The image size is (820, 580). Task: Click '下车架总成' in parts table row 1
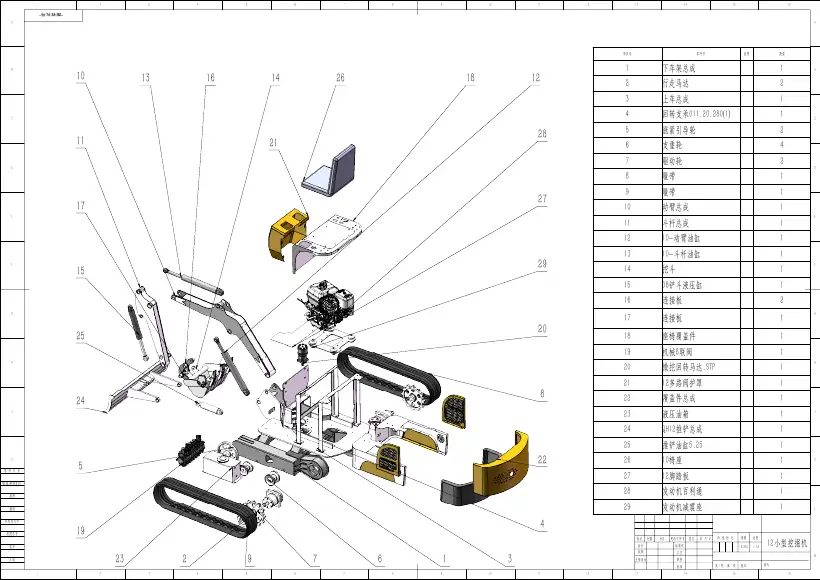coord(679,68)
